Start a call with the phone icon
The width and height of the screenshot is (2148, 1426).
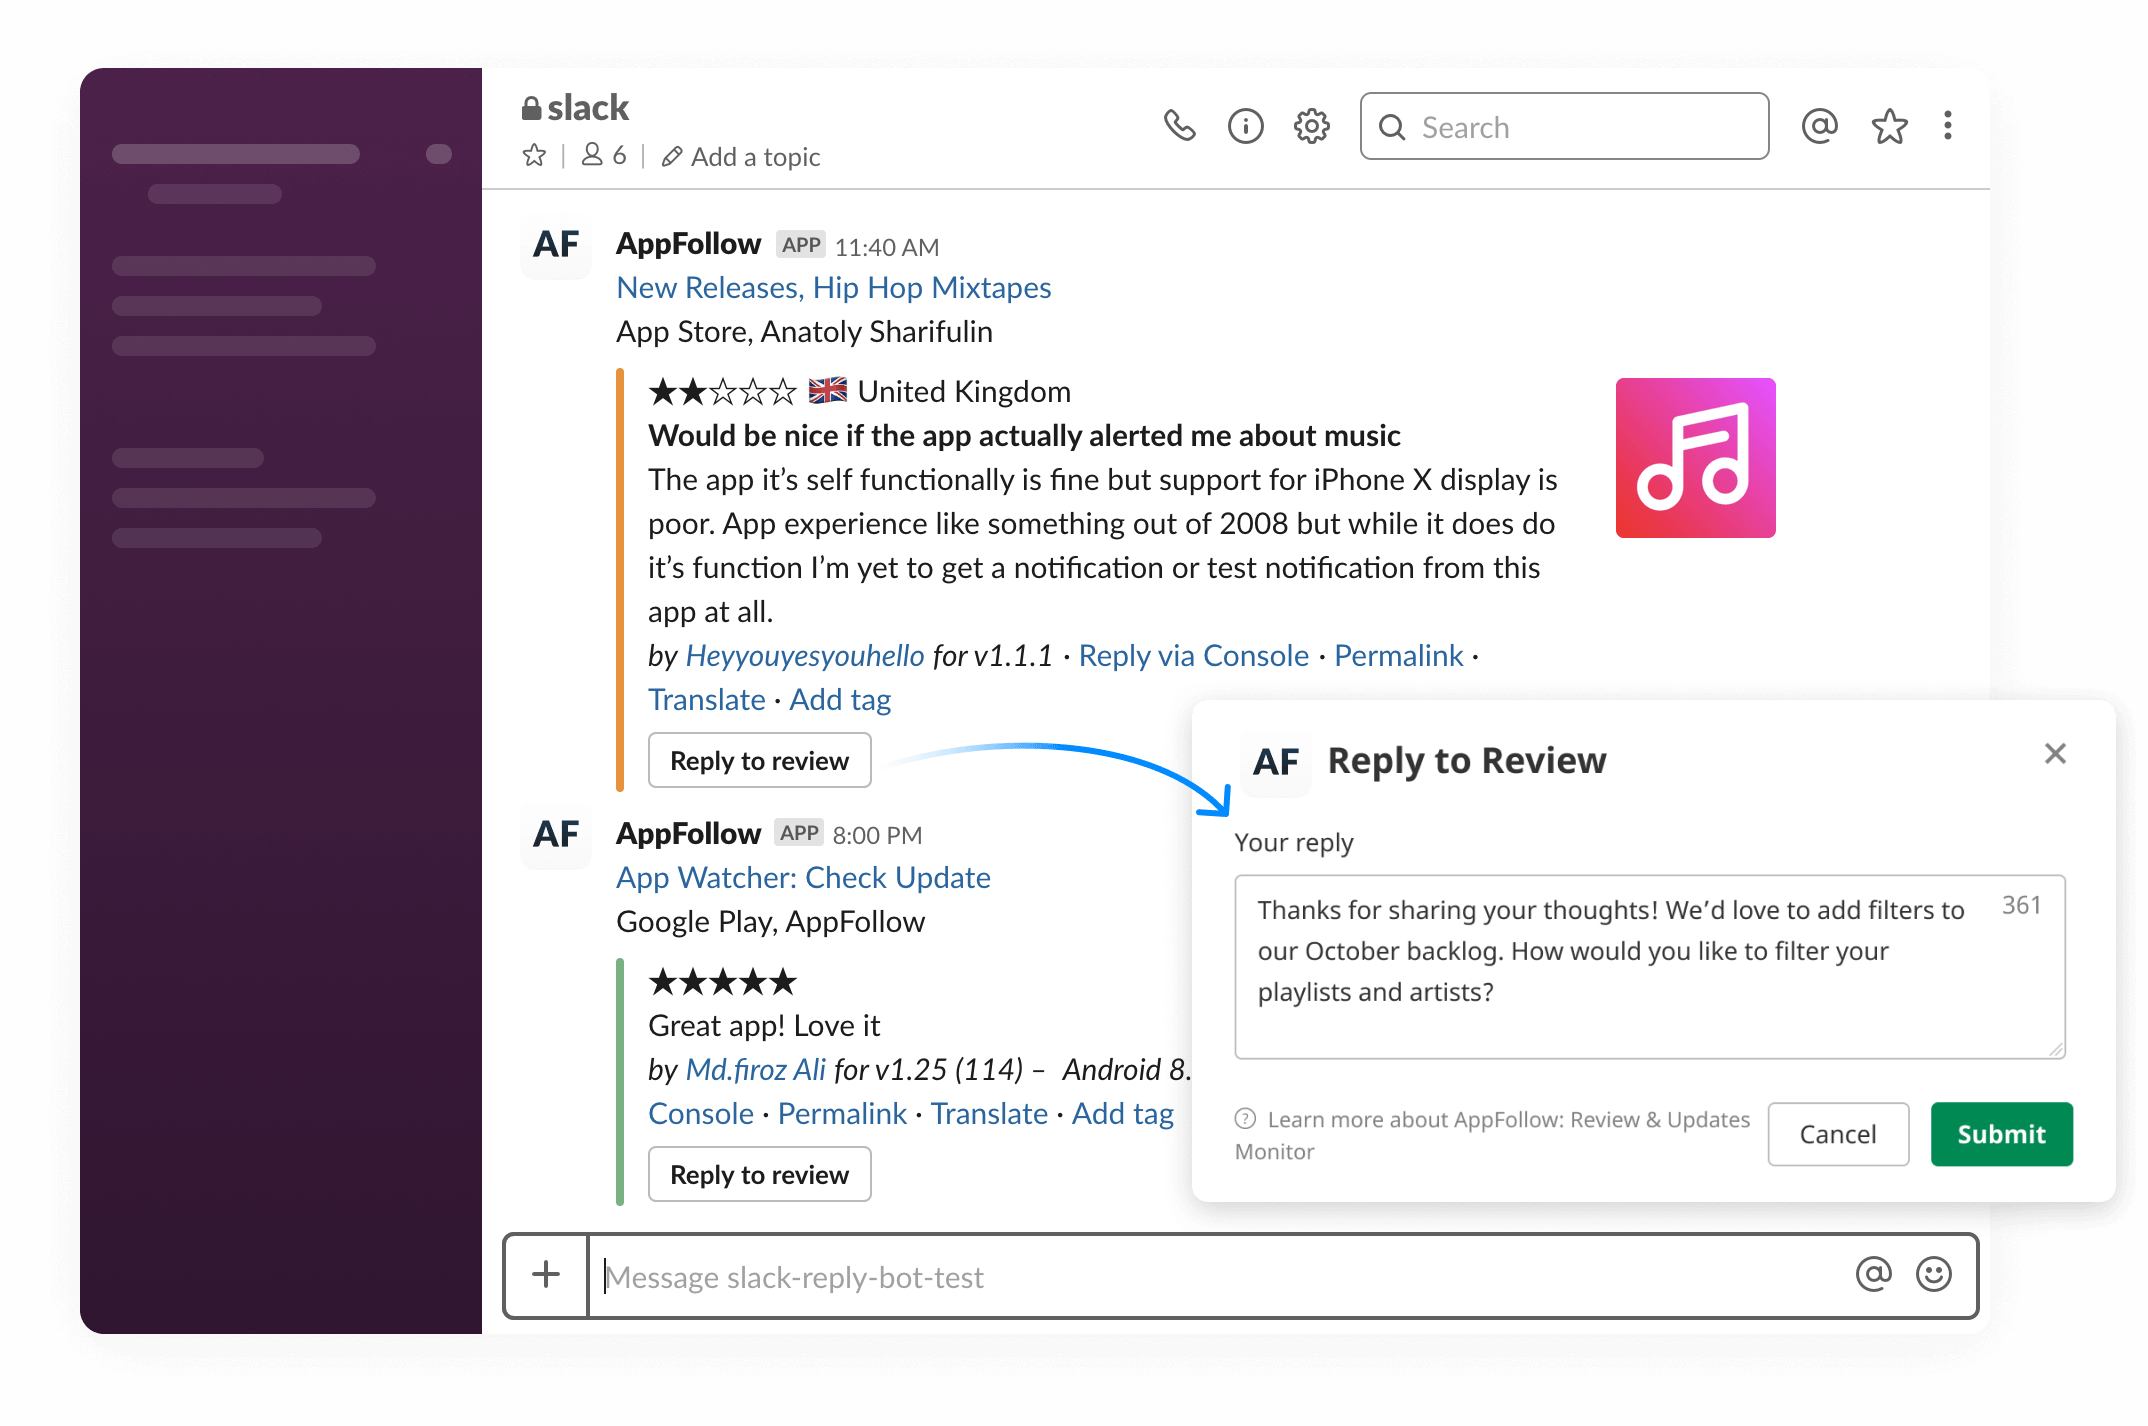[x=1179, y=126]
